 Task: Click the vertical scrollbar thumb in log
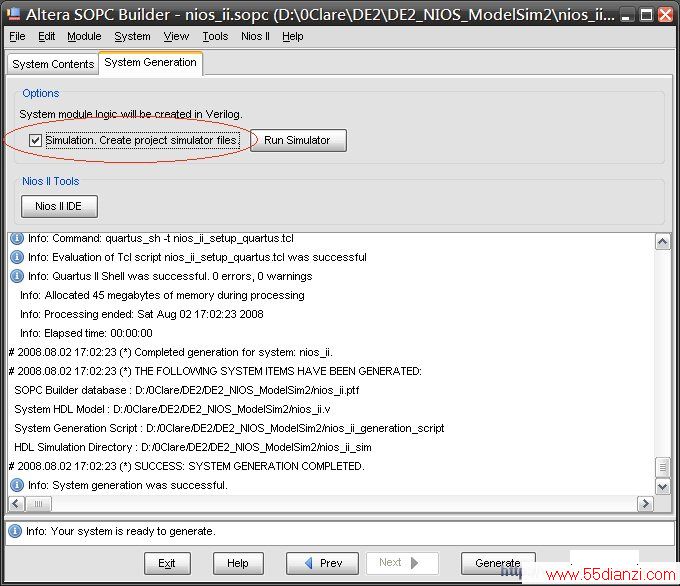pos(662,467)
